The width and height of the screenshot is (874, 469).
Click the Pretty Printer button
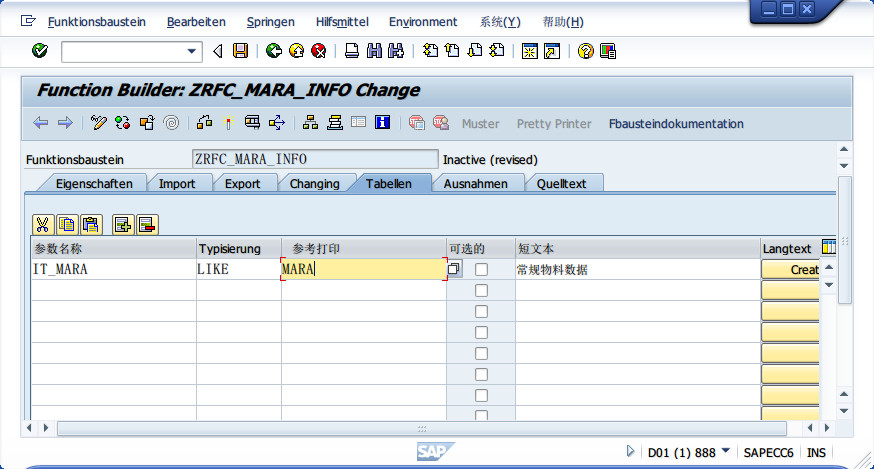pyautogui.click(x=553, y=124)
